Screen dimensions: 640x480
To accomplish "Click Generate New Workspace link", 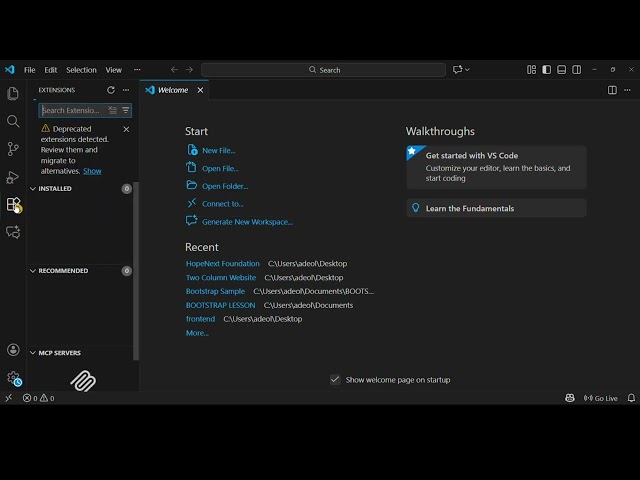I will (247, 222).
